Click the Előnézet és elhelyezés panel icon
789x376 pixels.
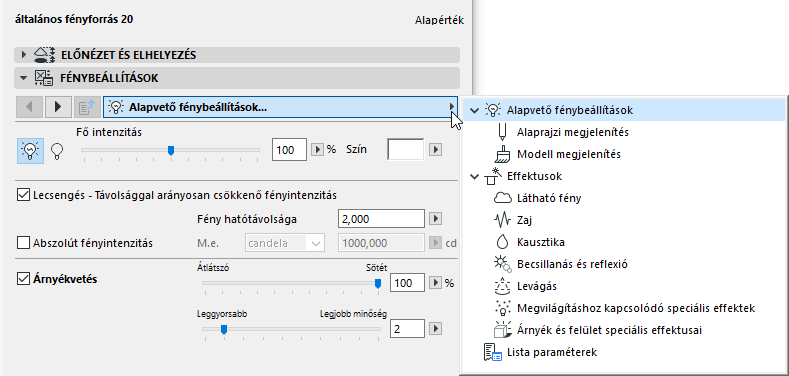coord(44,55)
